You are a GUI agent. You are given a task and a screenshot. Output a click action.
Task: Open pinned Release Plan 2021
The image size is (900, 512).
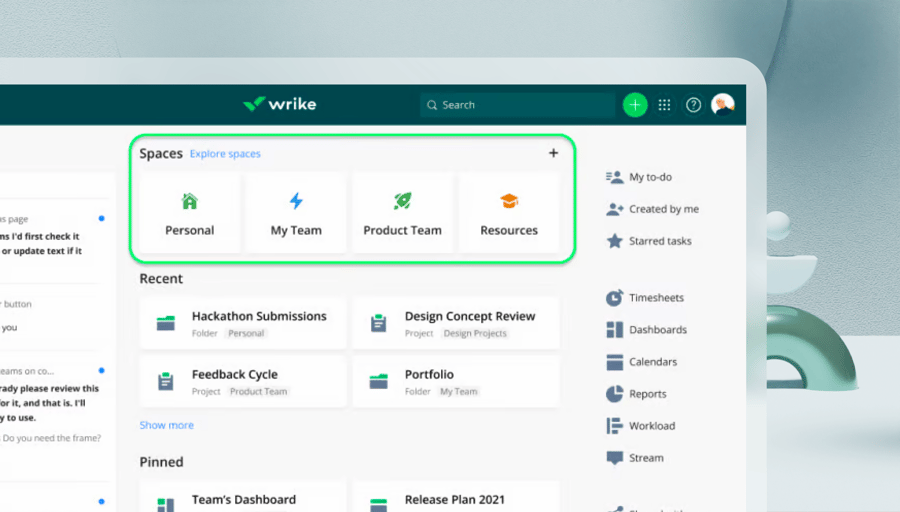(x=456, y=497)
